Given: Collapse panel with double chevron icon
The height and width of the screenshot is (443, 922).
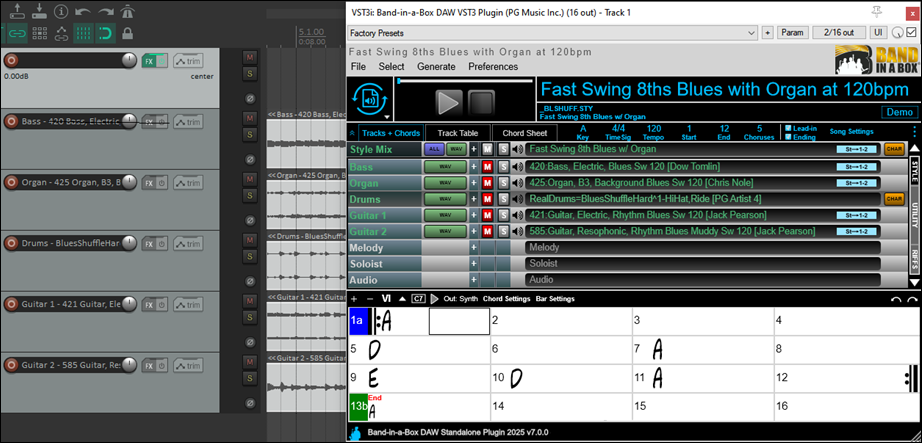Looking at the screenshot, I should 352,134.
